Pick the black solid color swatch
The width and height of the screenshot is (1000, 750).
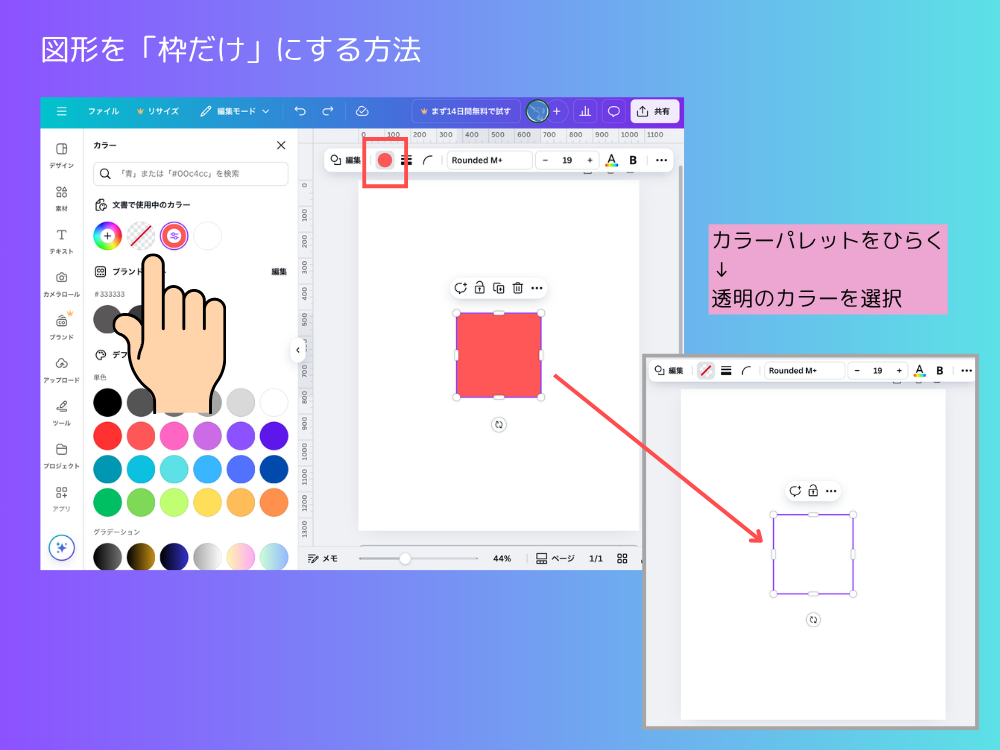(x=107, y=402)
